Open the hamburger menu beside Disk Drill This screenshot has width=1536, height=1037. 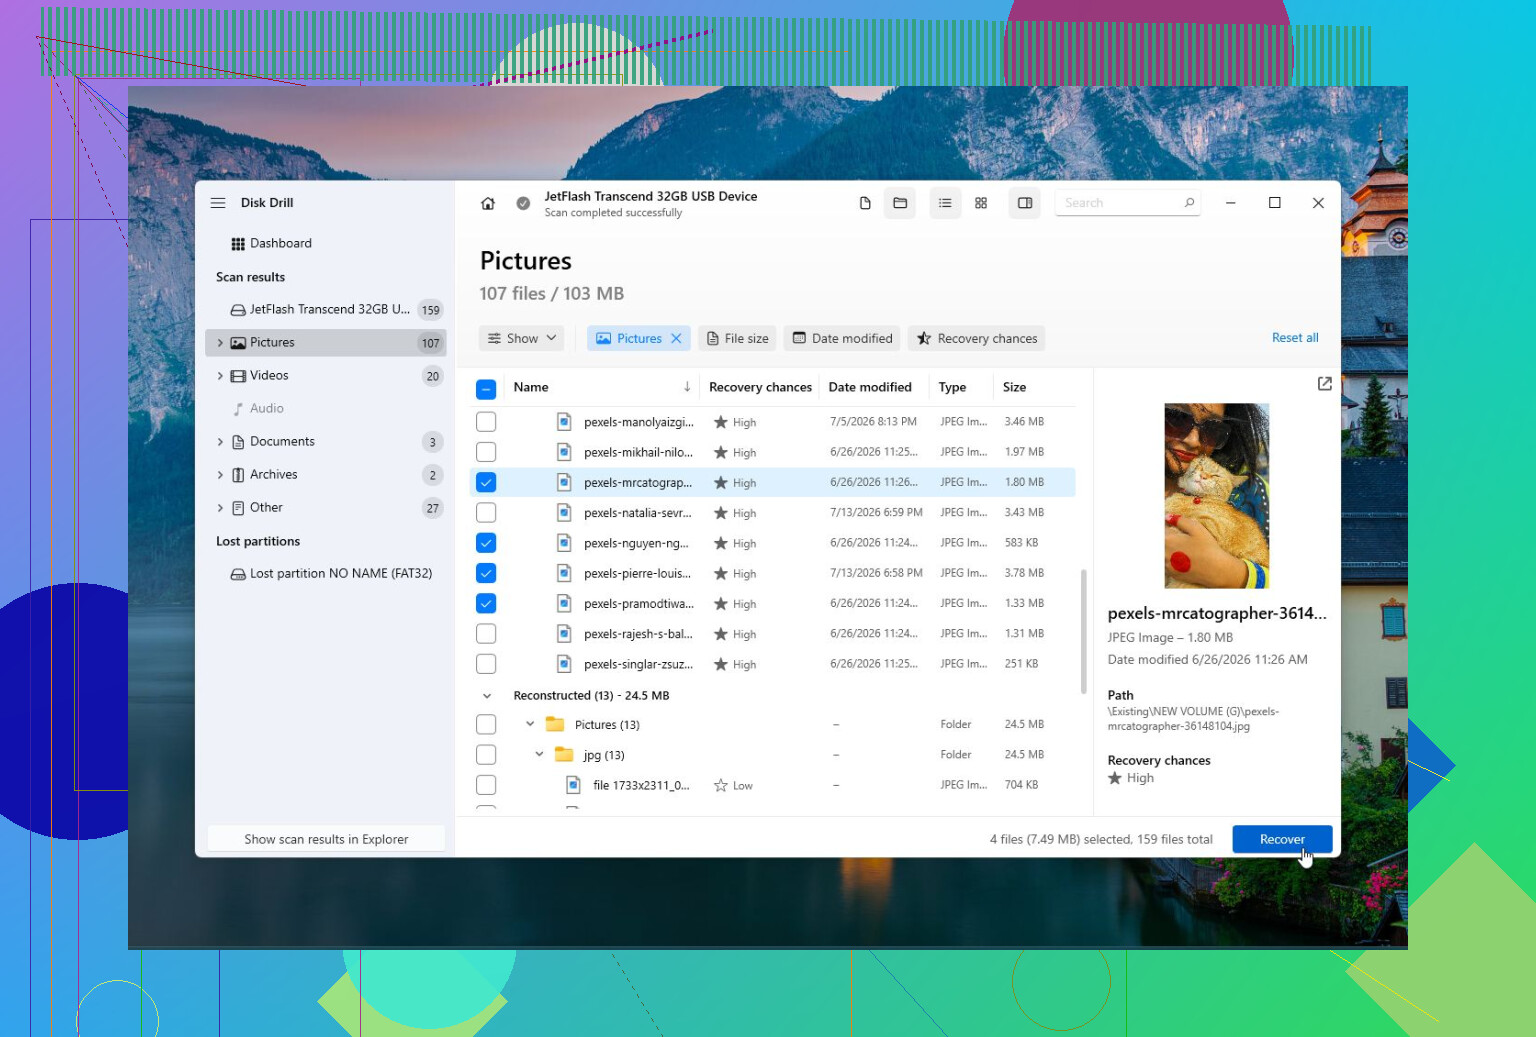coord(218,203)
